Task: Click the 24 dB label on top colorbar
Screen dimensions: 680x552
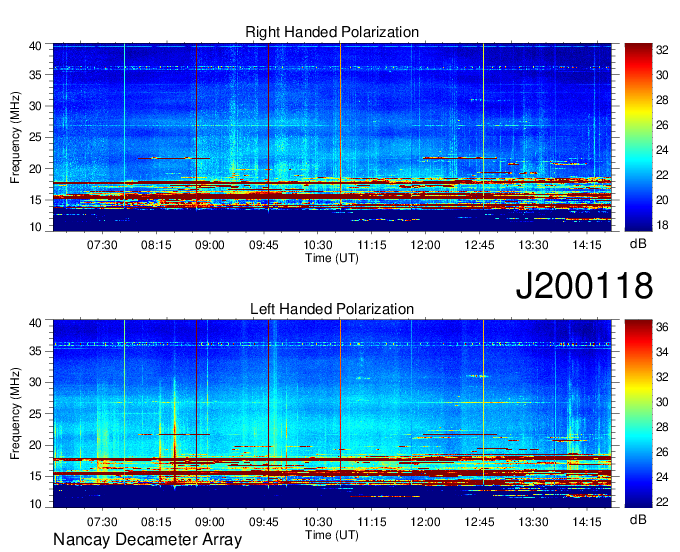Action: tap(662, 150)
